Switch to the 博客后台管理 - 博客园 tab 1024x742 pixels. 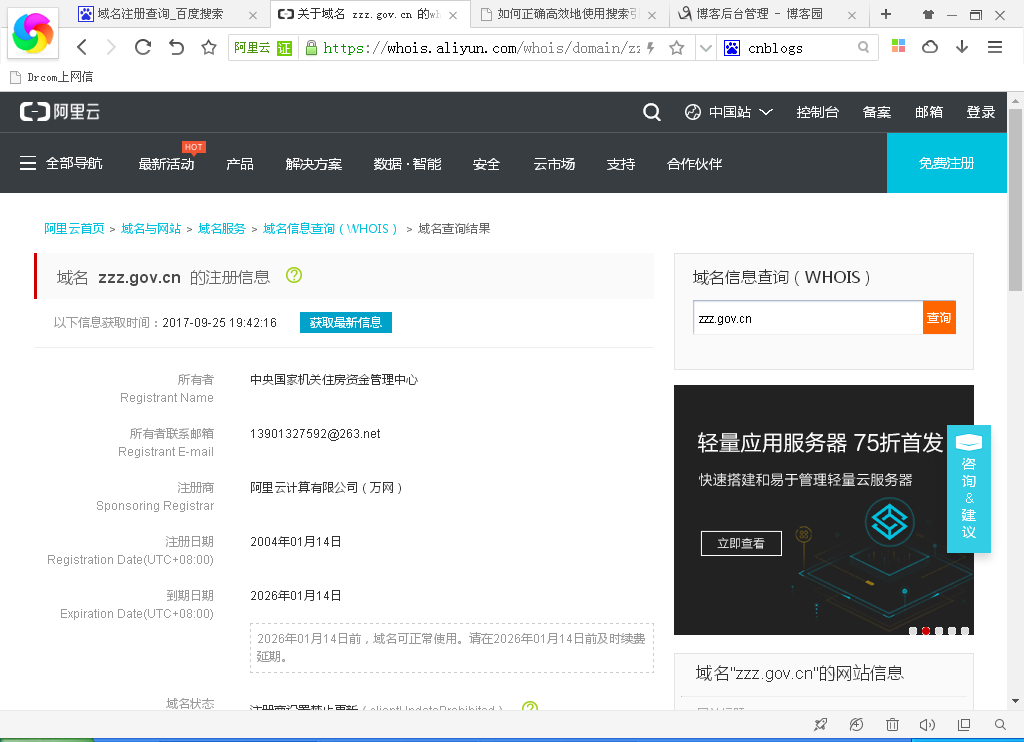click(x=760, y=14)
